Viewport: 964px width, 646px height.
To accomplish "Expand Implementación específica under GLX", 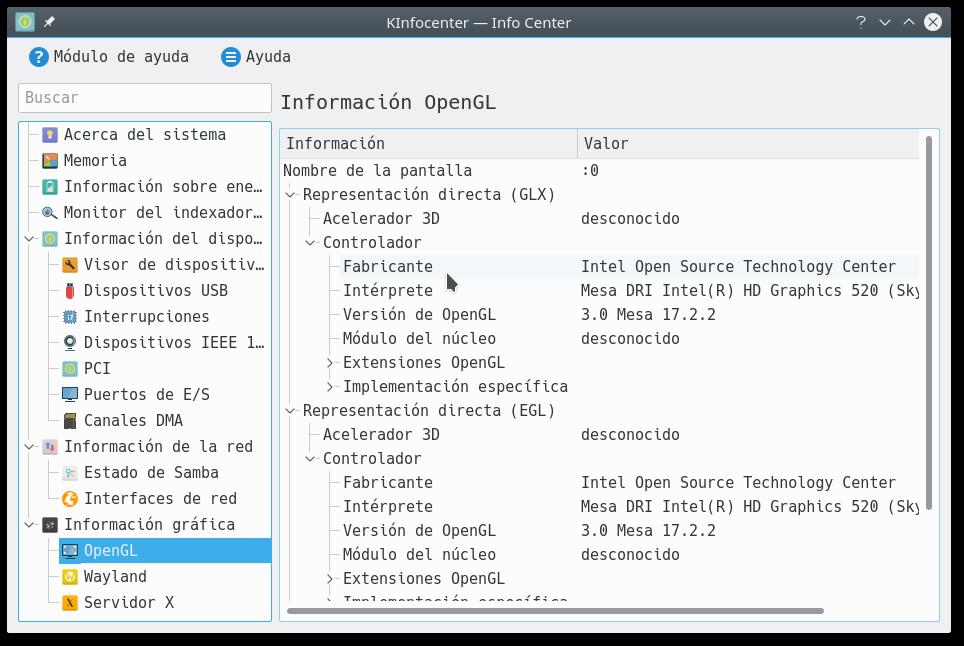I will point(330,387).
